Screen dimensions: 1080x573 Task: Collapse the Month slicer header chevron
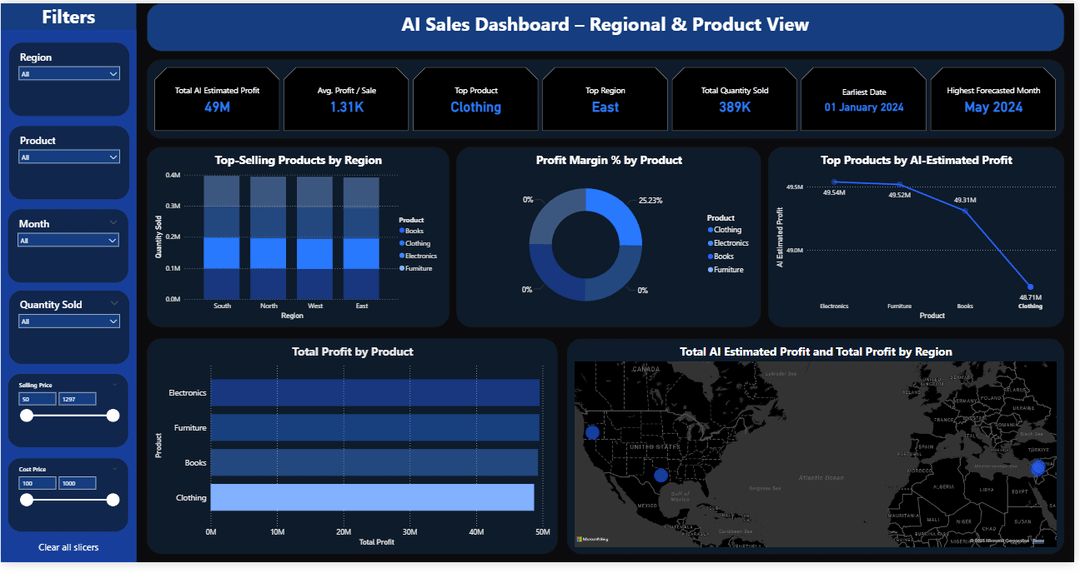pyautogui.click(x=114, y=222)
